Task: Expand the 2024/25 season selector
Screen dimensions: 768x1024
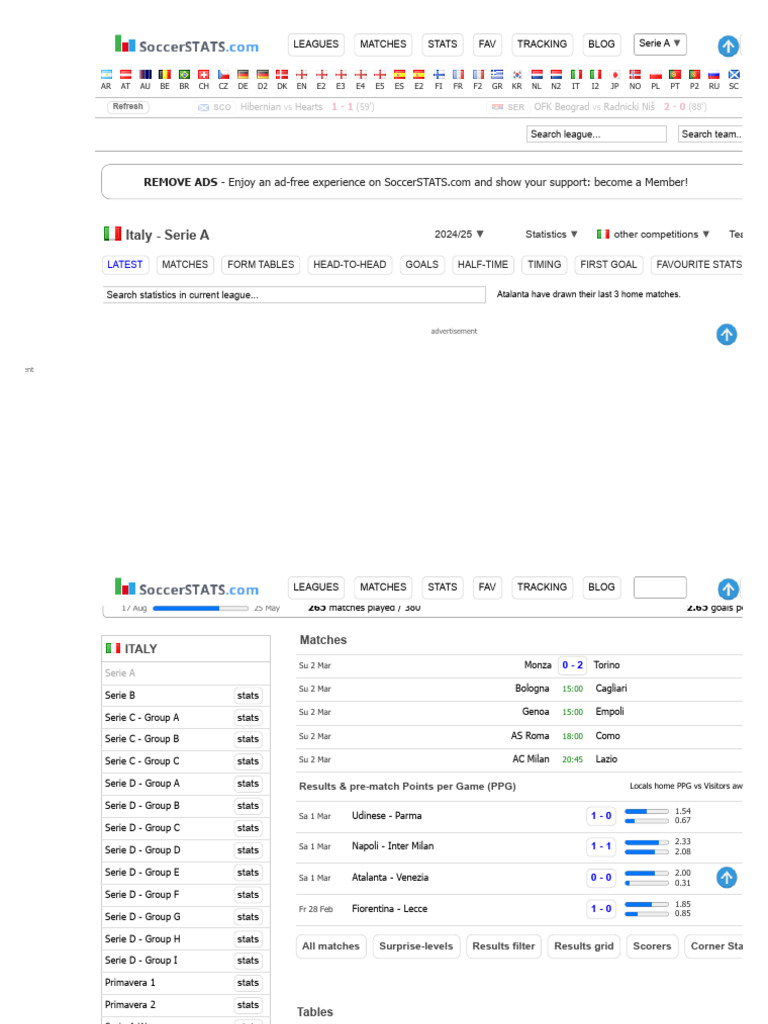Action: [x=459, y=234]
